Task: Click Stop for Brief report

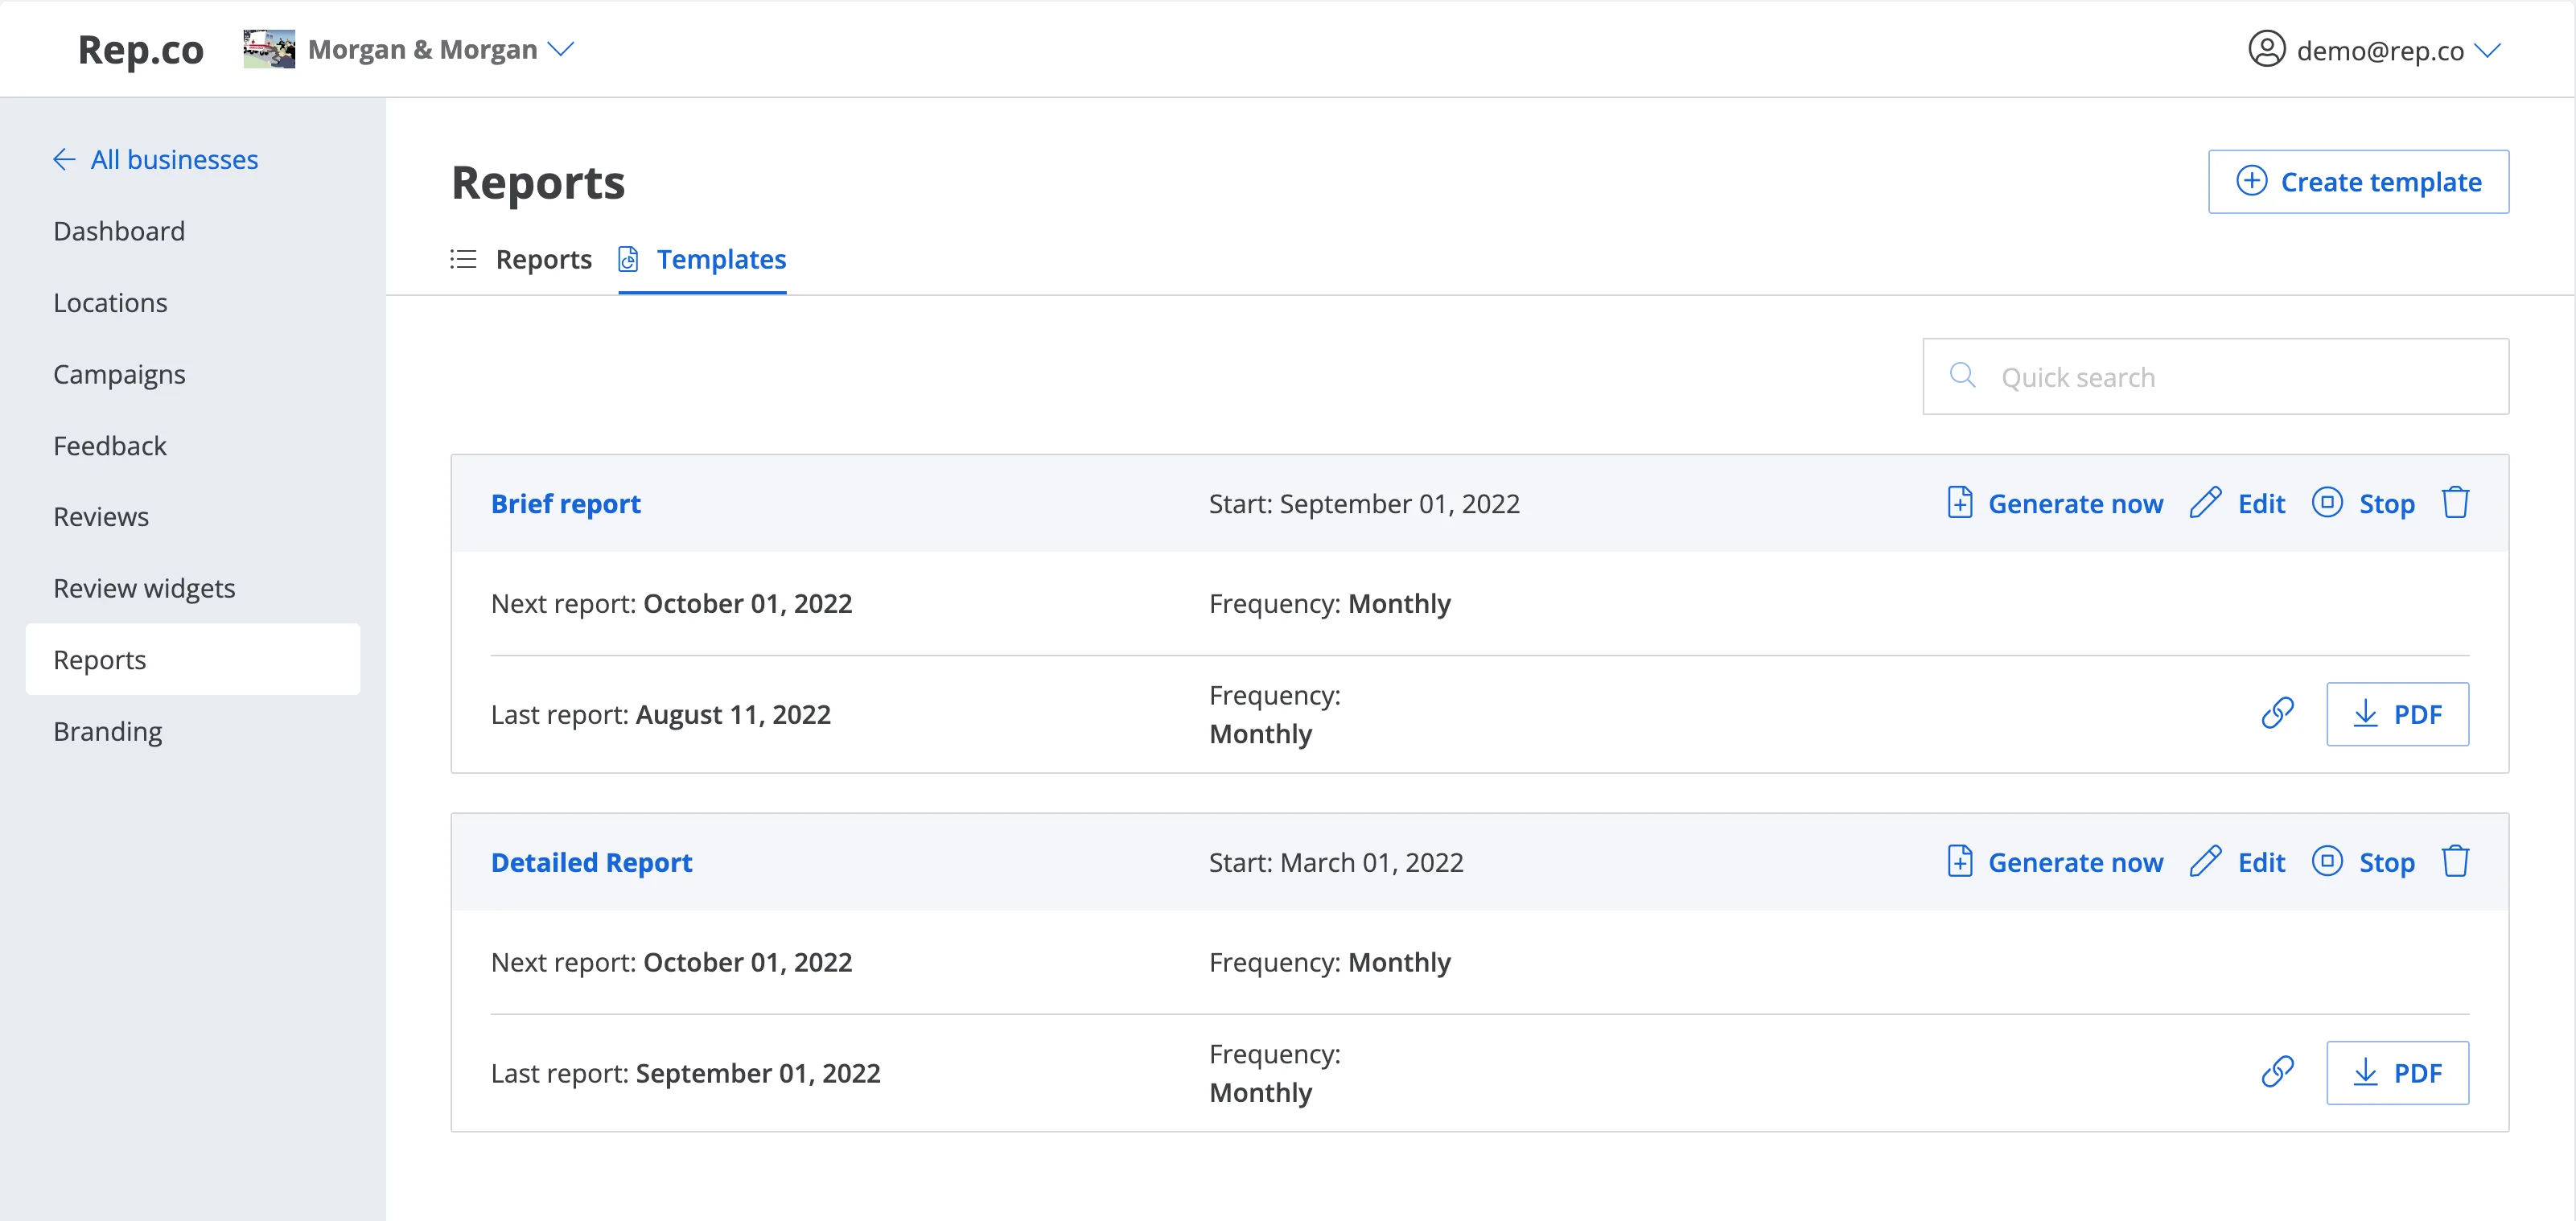Action: [2363, 503]
